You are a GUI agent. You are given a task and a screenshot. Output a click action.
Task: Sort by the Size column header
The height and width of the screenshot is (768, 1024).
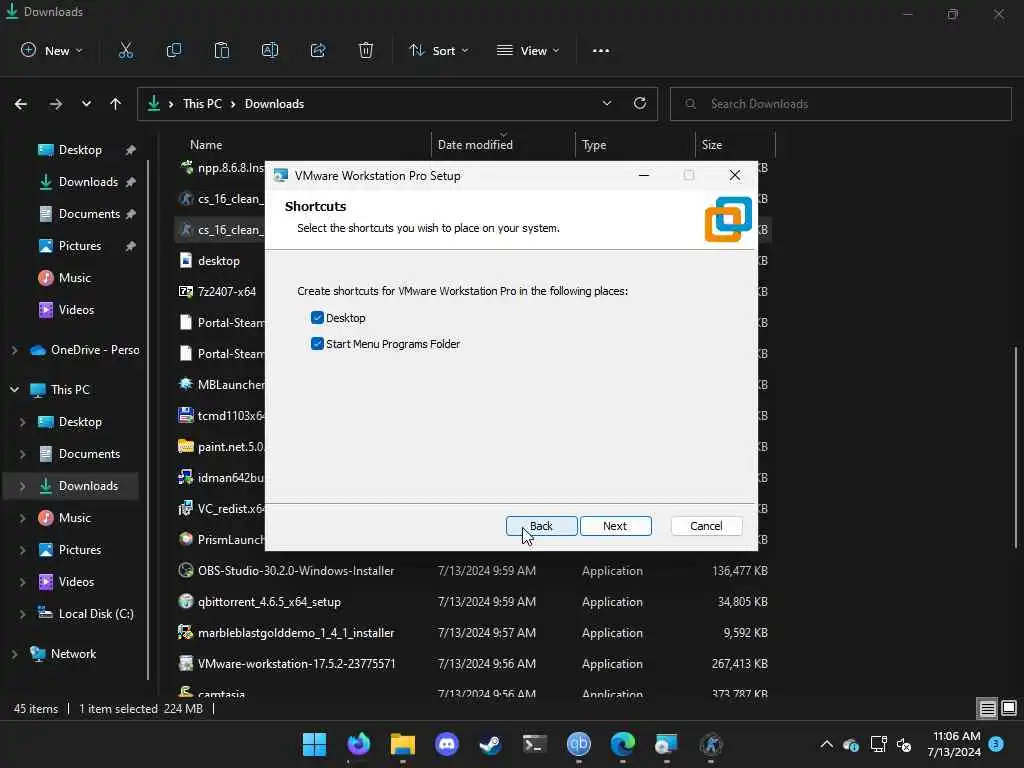click(x=735, y=145)
